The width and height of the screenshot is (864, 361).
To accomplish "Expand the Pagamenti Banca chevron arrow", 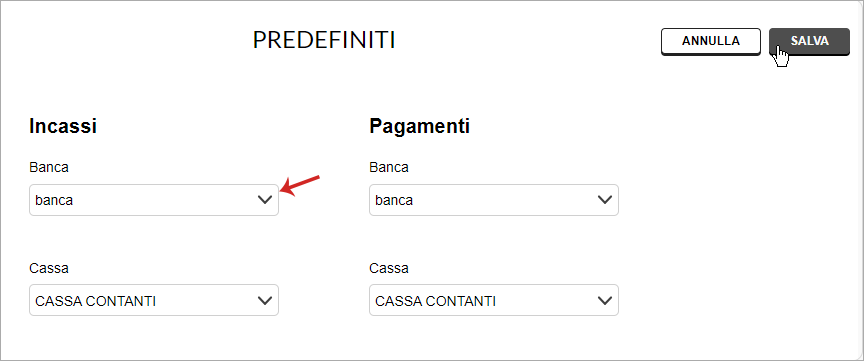I will pos(605,200).
